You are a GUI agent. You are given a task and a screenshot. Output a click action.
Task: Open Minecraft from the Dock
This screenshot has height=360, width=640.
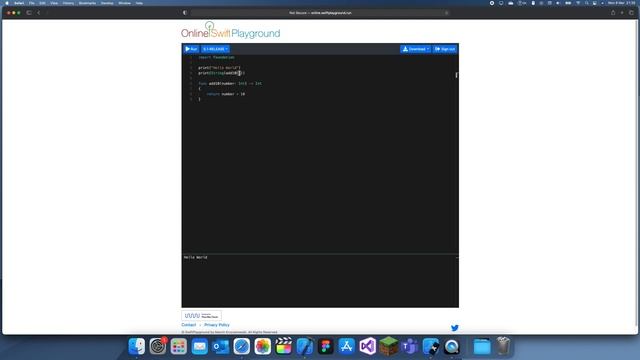click(389, 347)
